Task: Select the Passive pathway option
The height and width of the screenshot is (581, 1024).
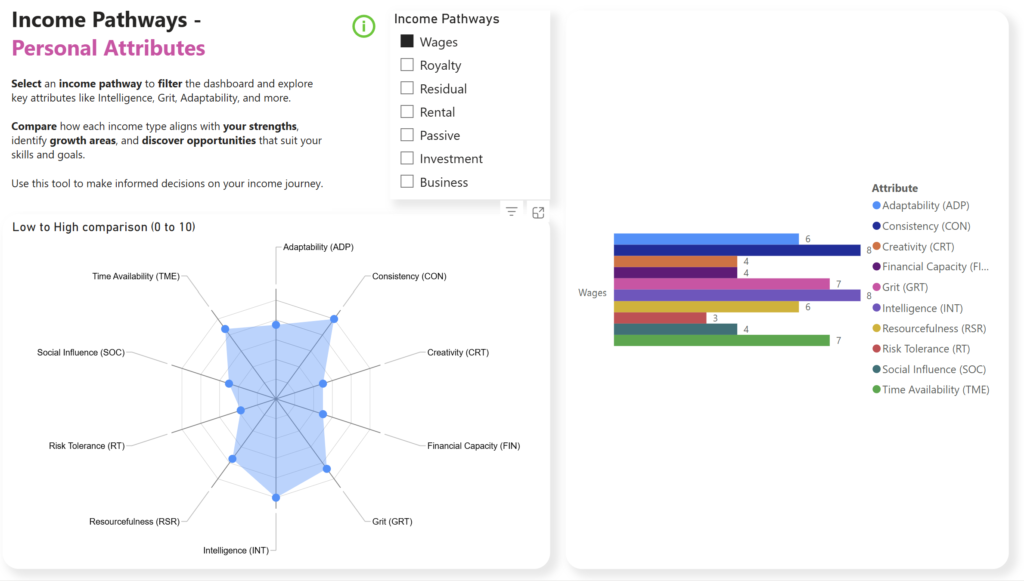Action: 407,134
